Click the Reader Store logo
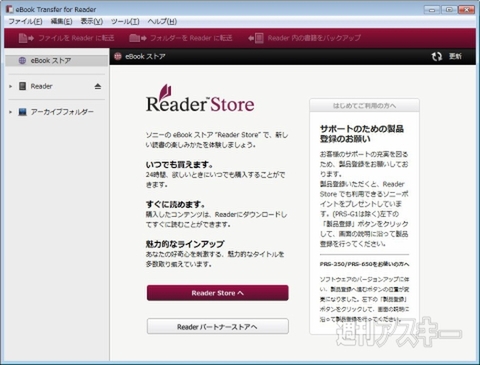This screenshot has height=365, width=480. (x=200, y=99)
